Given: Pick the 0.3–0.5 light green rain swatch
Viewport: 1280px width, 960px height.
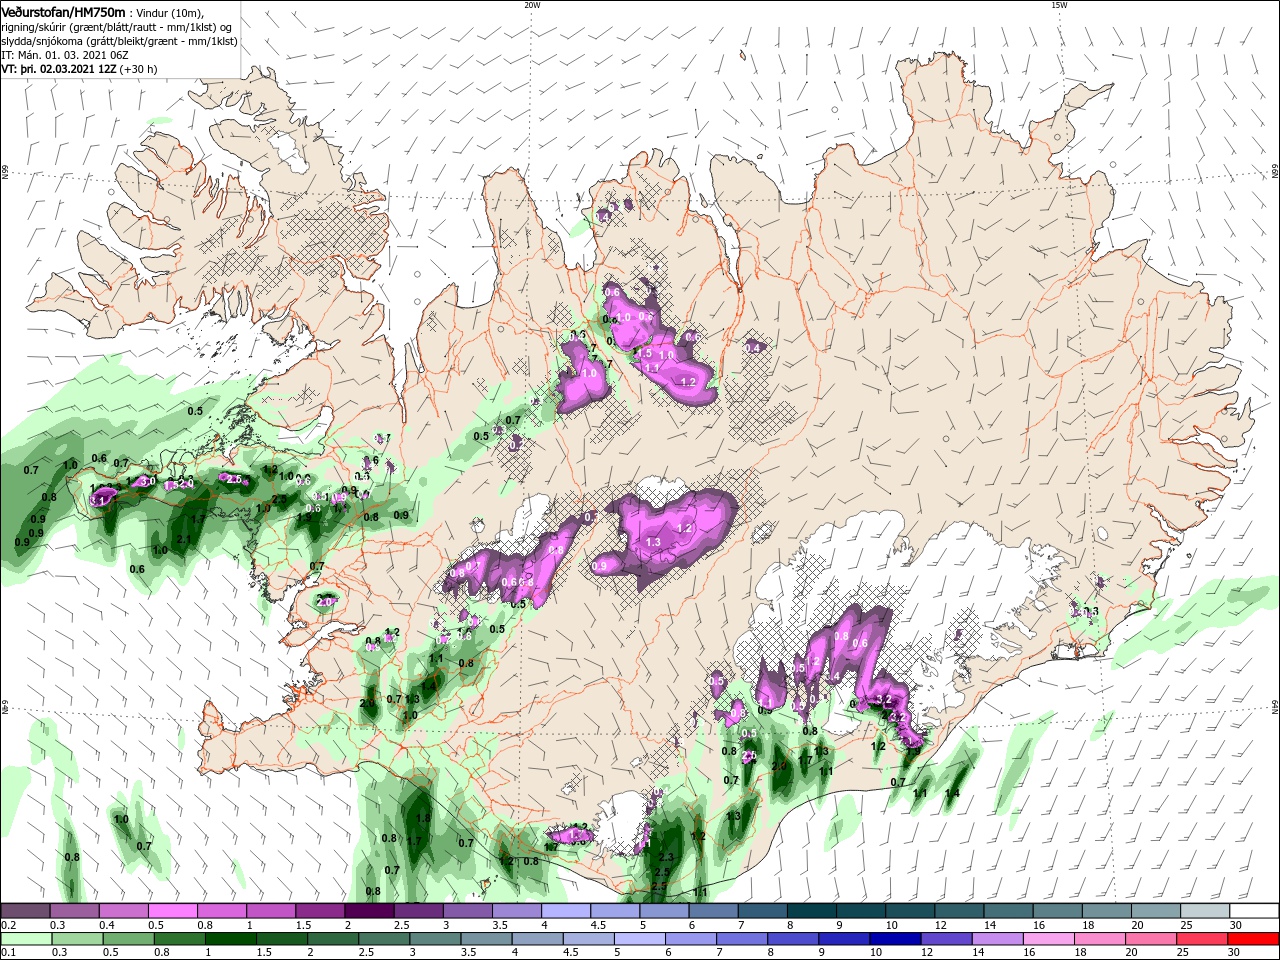Looking at the screenshot, I should point(77,938).
